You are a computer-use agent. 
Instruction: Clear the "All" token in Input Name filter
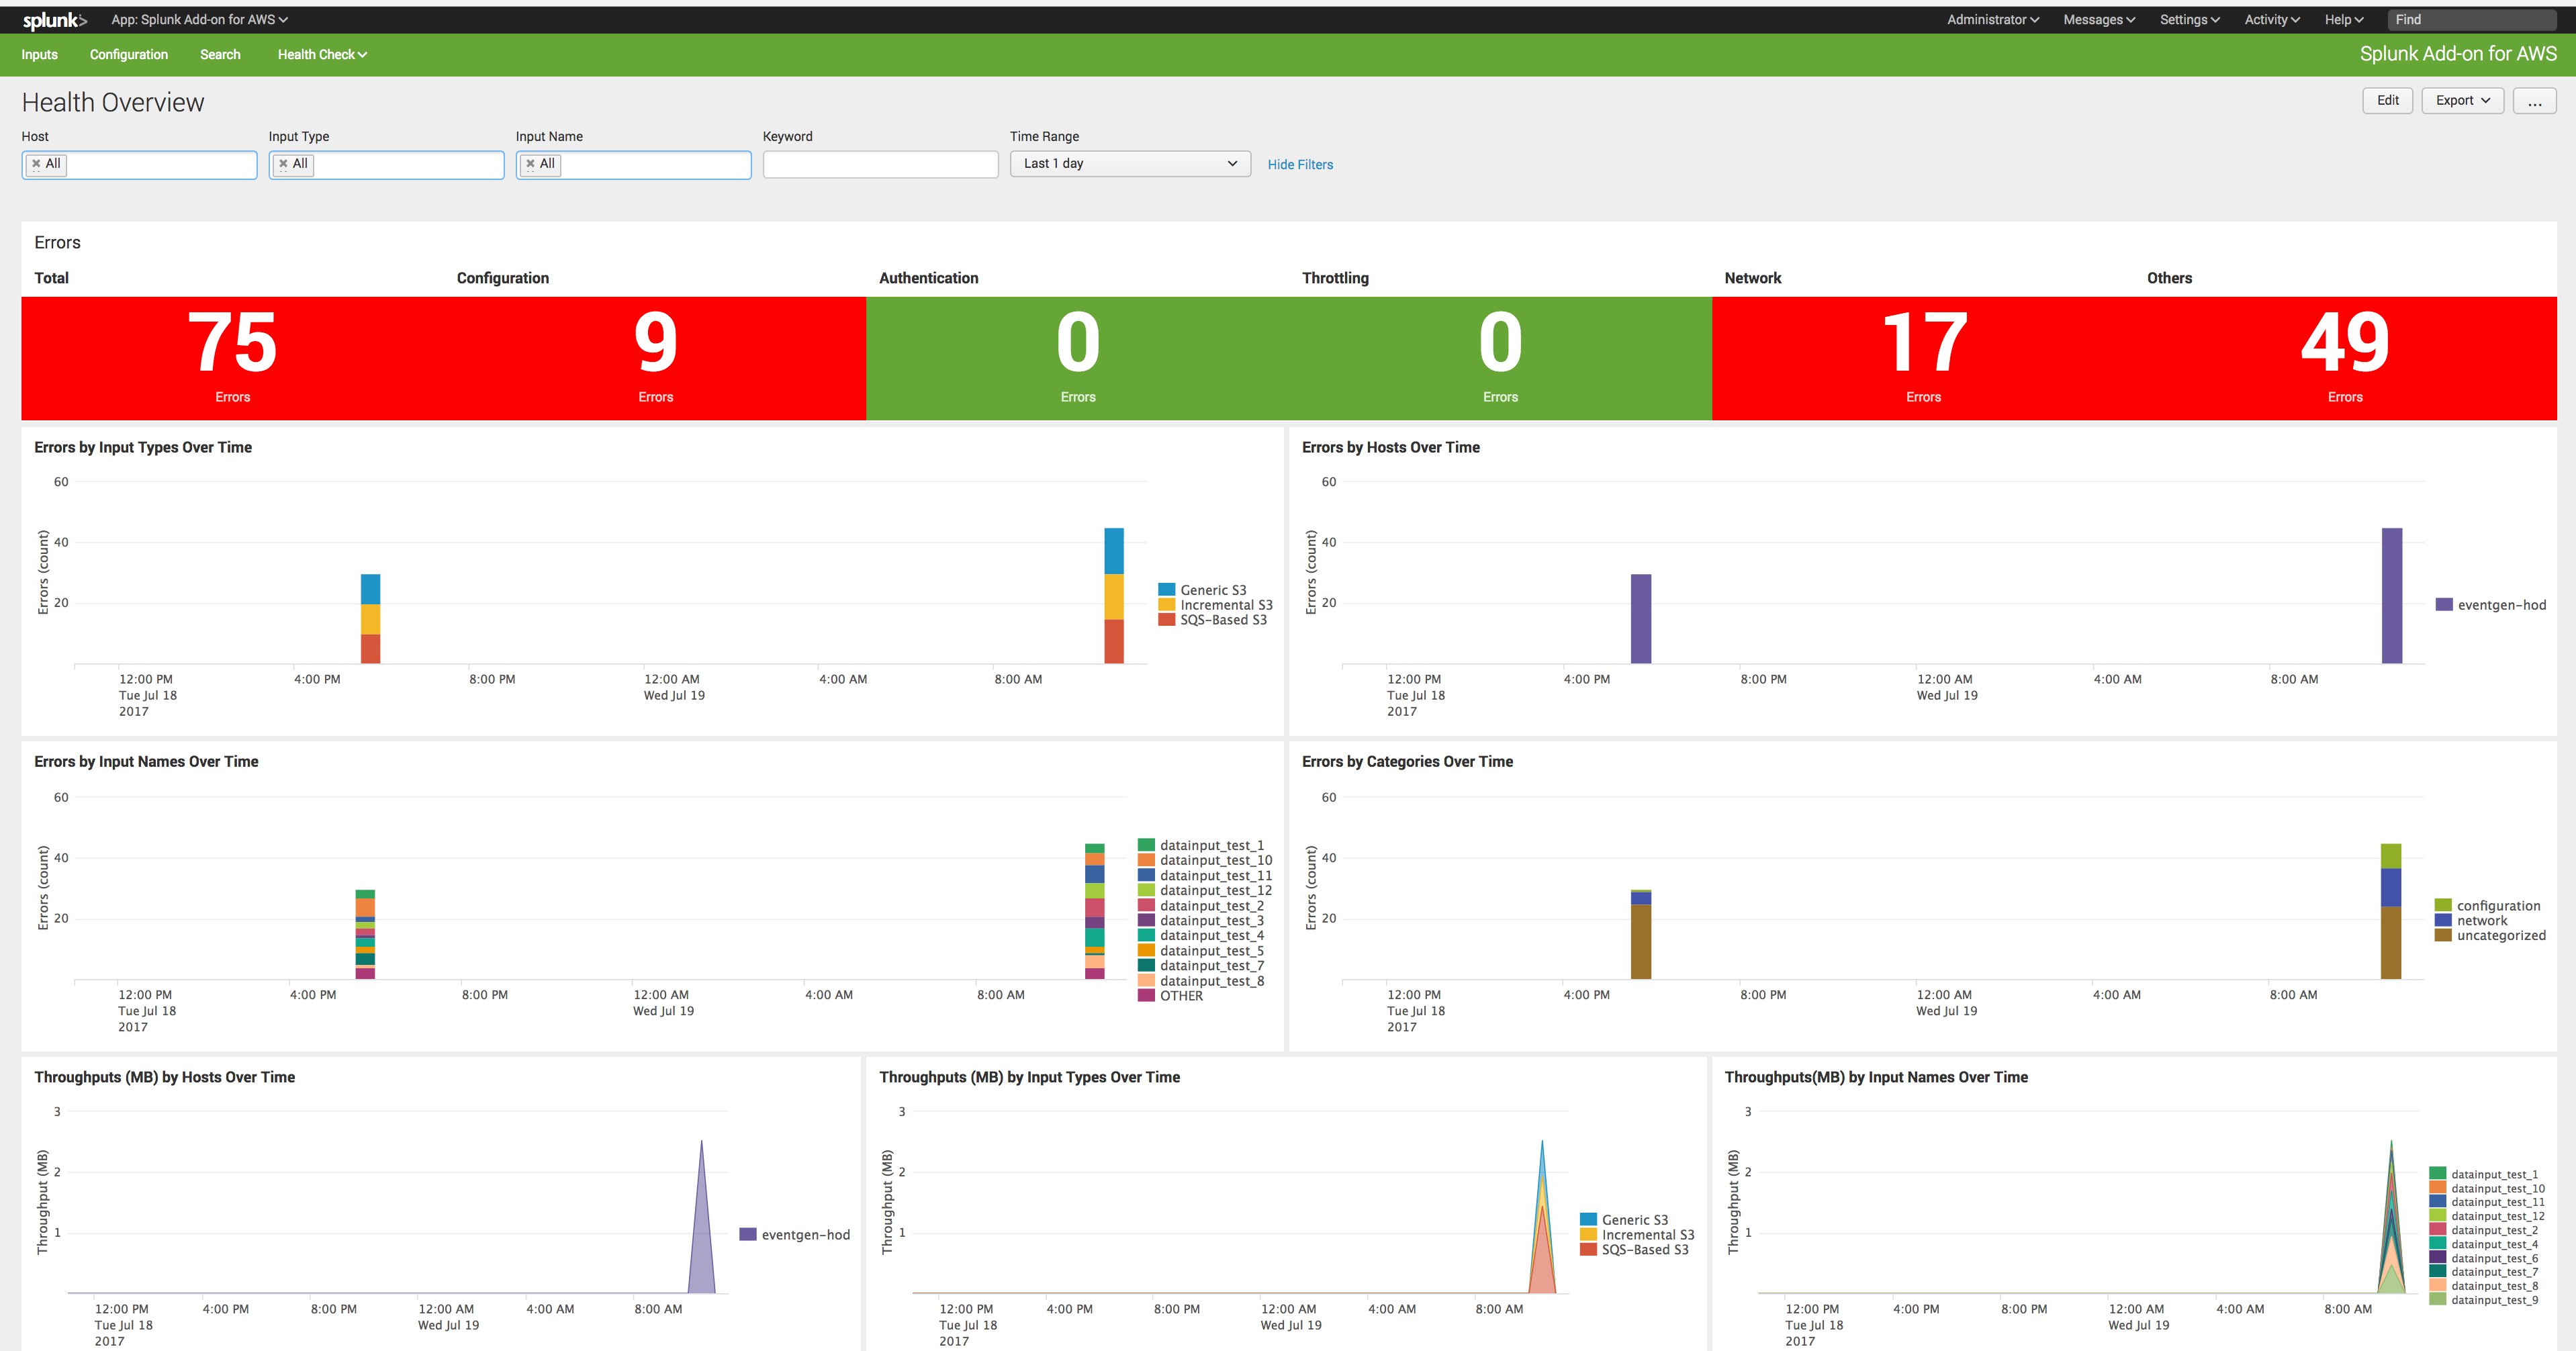click(531, 164)
